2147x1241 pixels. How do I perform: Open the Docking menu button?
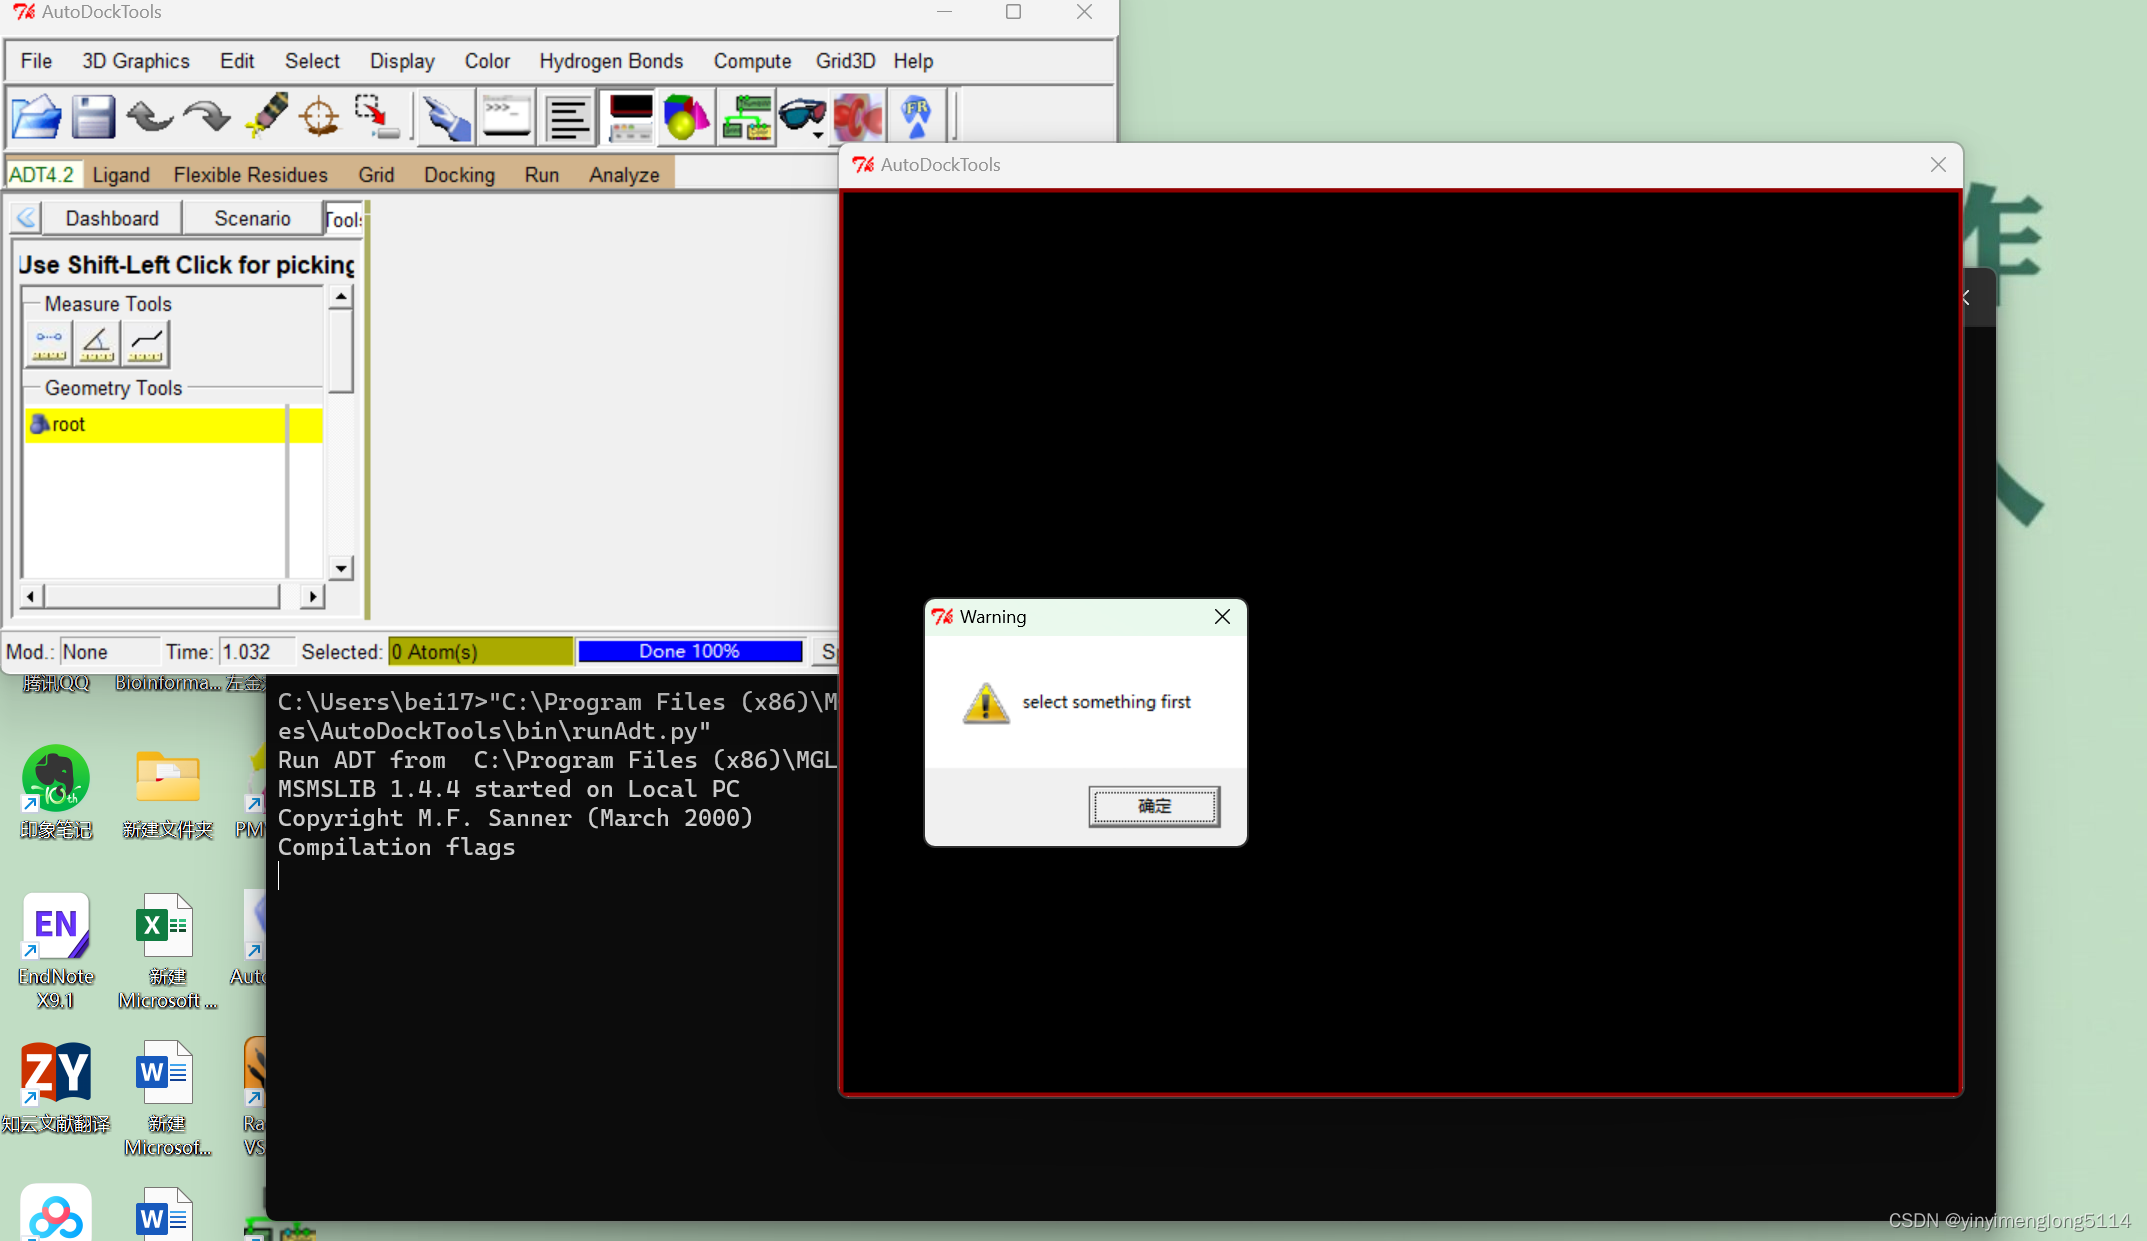click(x=459, y=175)
